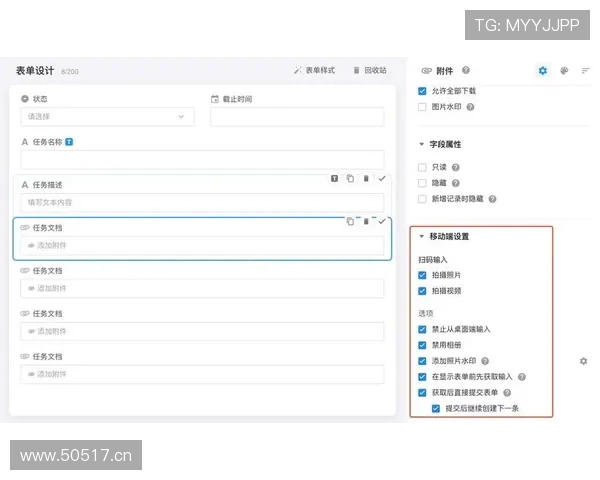Click the help icon next to 附件 title
The height and width of the screenshot is (480, 600).
pos(466,70)
